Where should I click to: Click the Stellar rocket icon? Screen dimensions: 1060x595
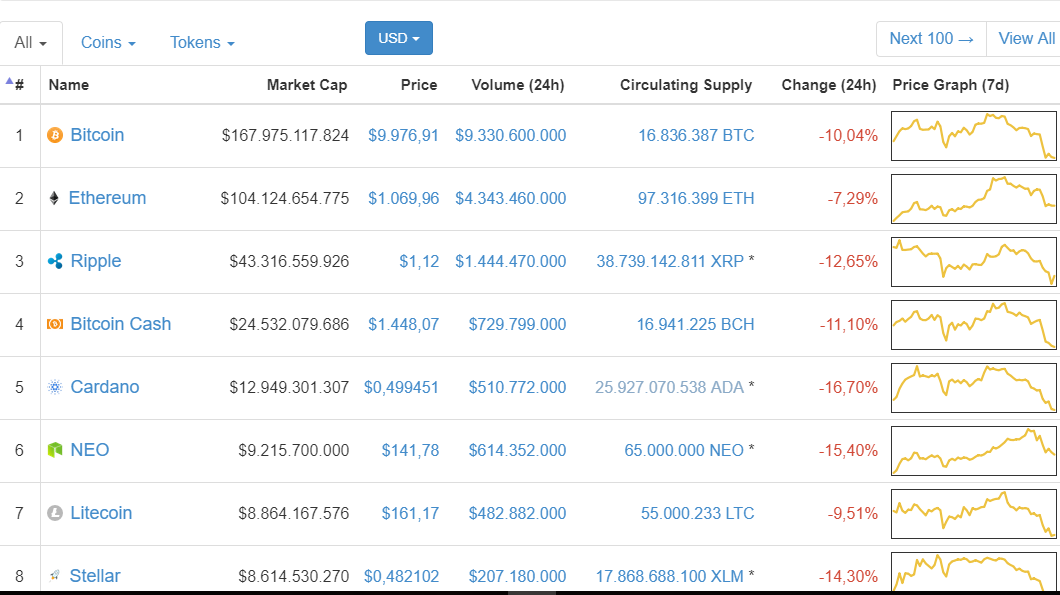pyautogui.click(x=55, y=576)
